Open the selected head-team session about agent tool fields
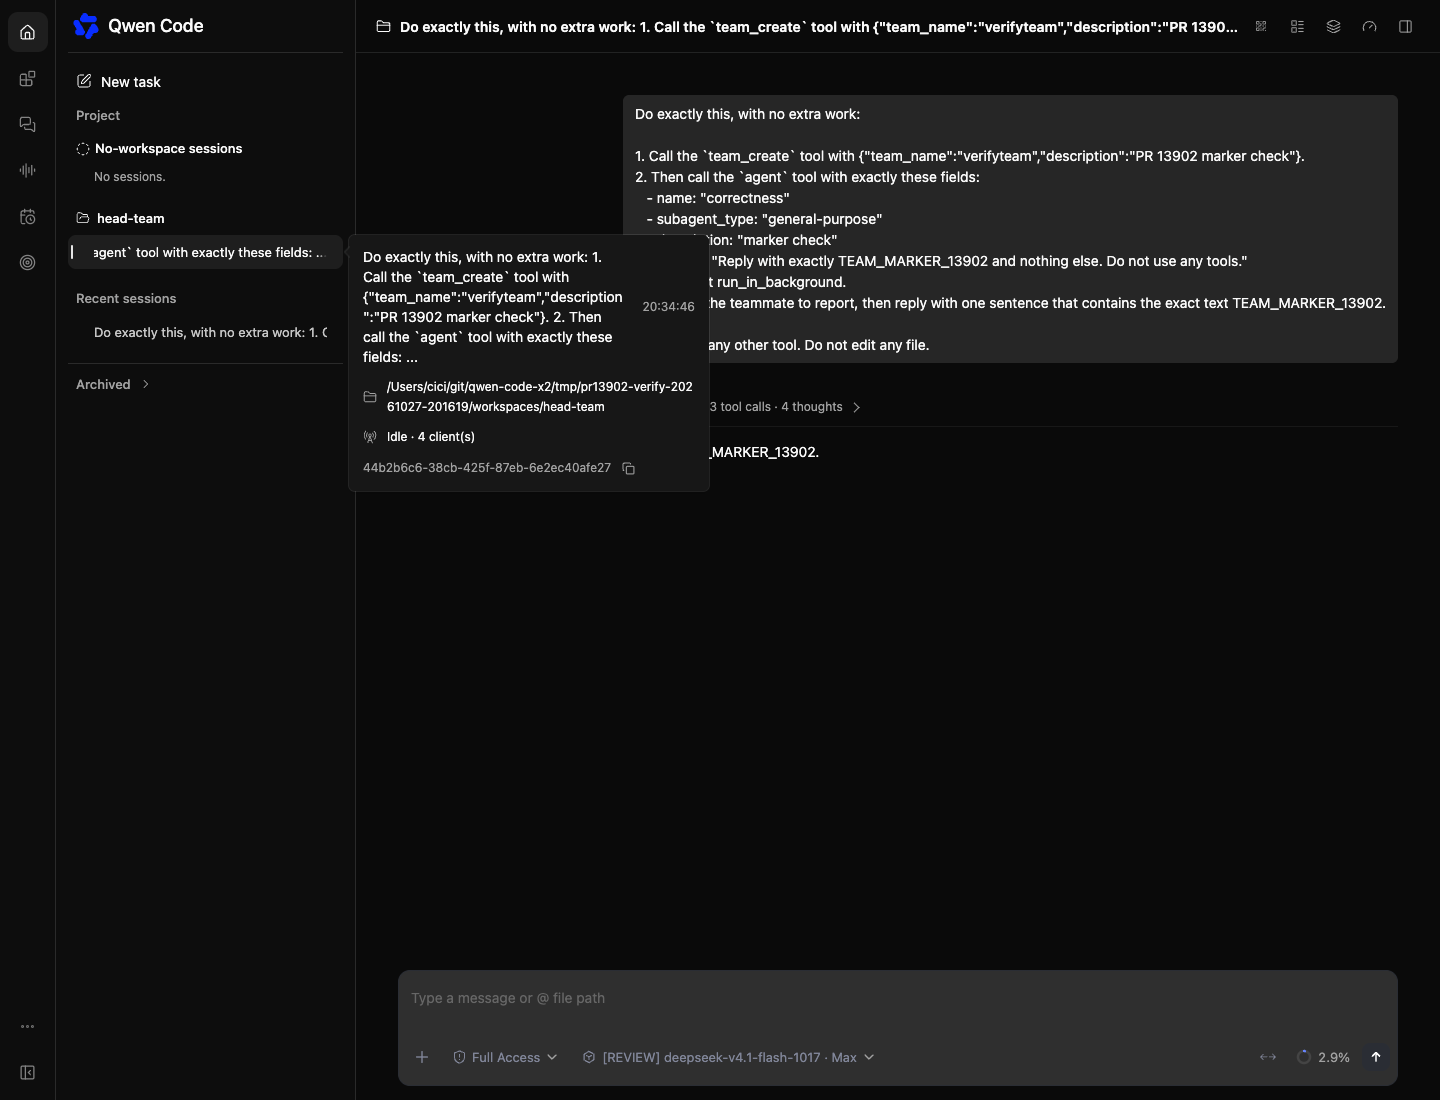1440x1100 pixels. pyautogui.click(x=205, y=252)
